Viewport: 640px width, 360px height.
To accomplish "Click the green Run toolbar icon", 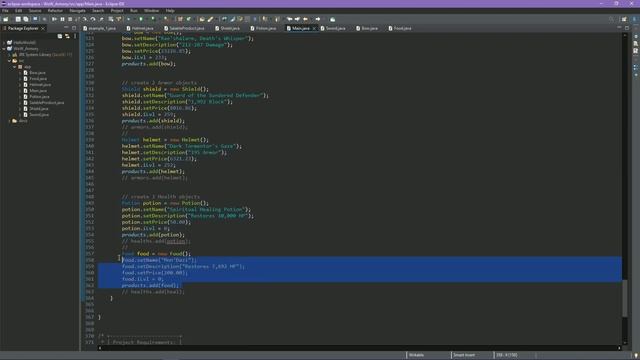I will coord(141,19).
